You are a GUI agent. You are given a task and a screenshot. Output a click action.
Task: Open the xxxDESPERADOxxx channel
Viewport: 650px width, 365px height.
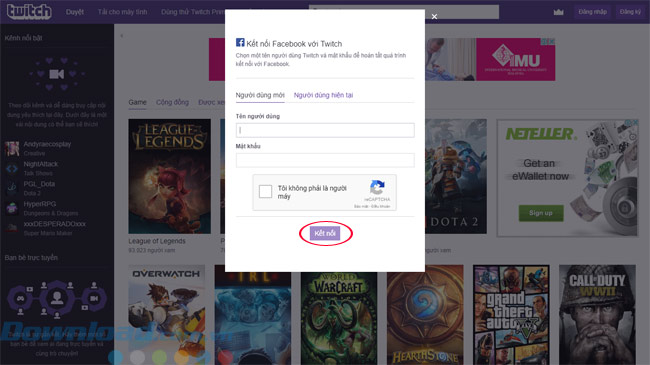click(x=54, y=224)
